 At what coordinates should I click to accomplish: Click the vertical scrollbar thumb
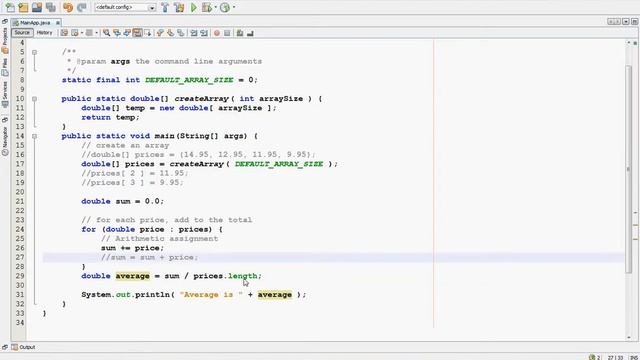coord(629,169)
